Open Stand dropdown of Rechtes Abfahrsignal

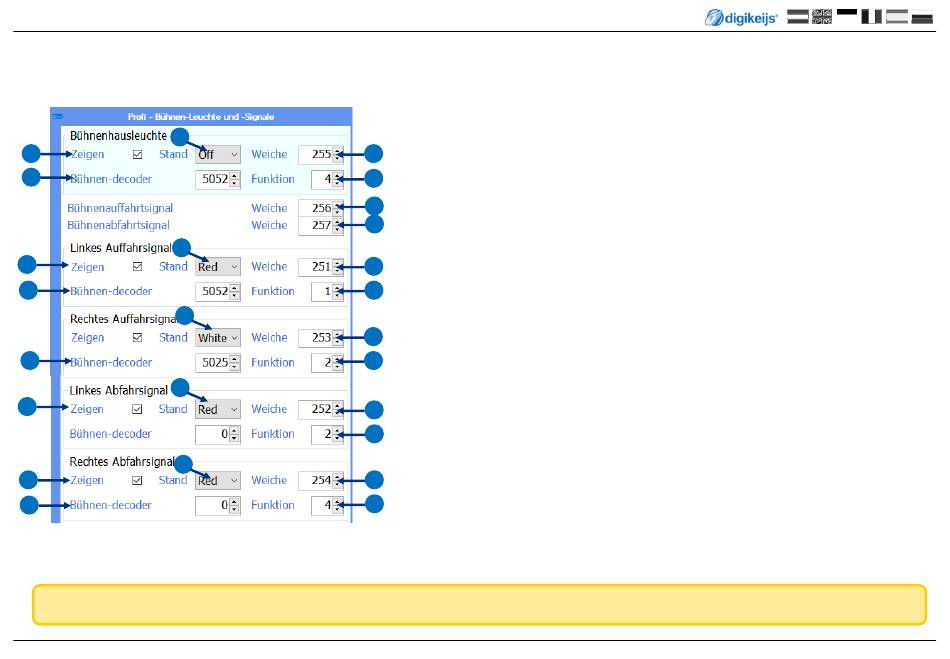click(x=218, y=480)
